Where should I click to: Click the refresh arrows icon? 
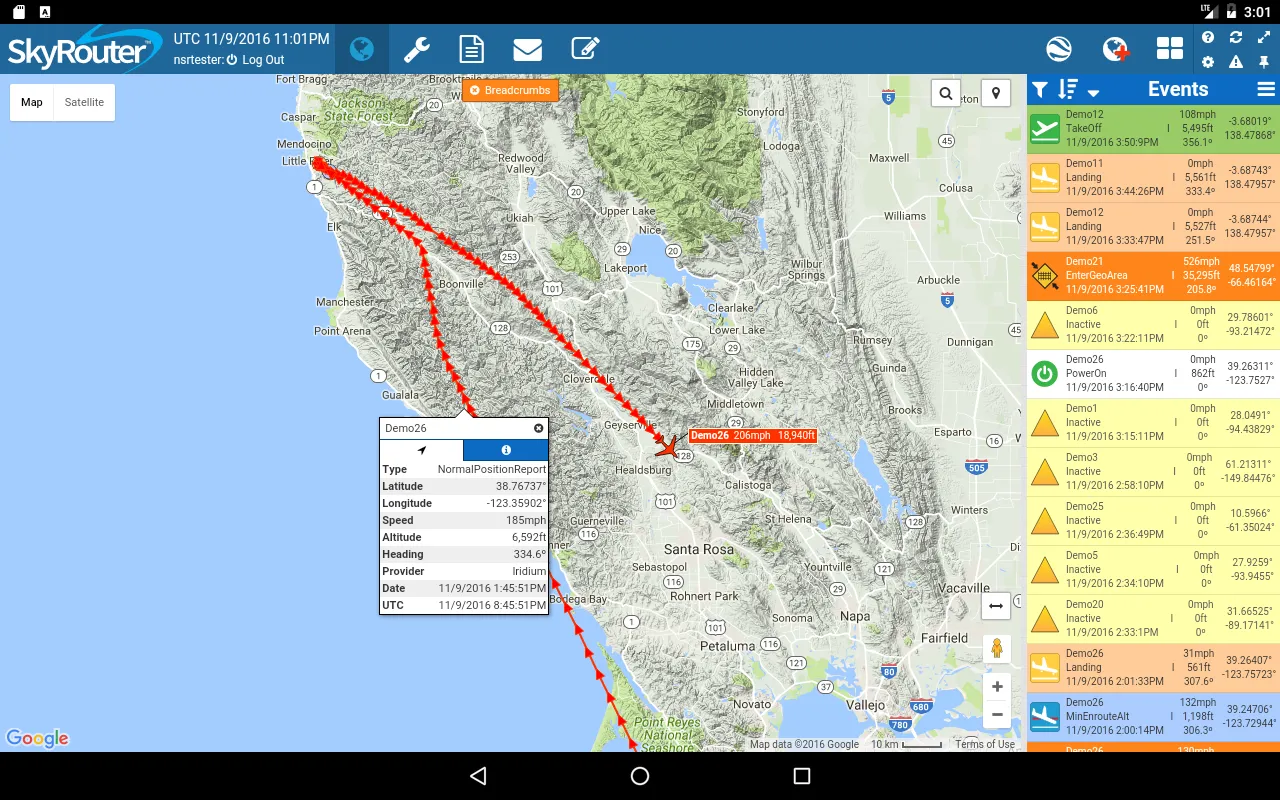pos(1236,37)
